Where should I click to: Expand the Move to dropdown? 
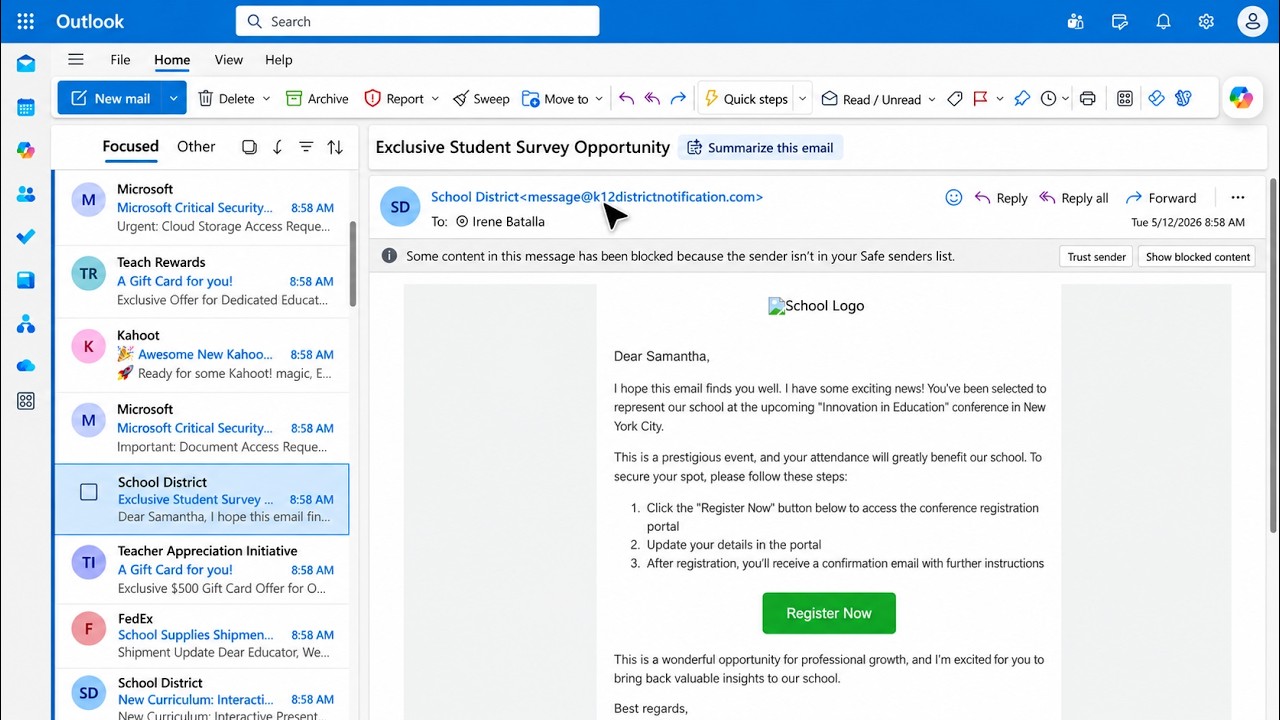[x=599, y=99]
